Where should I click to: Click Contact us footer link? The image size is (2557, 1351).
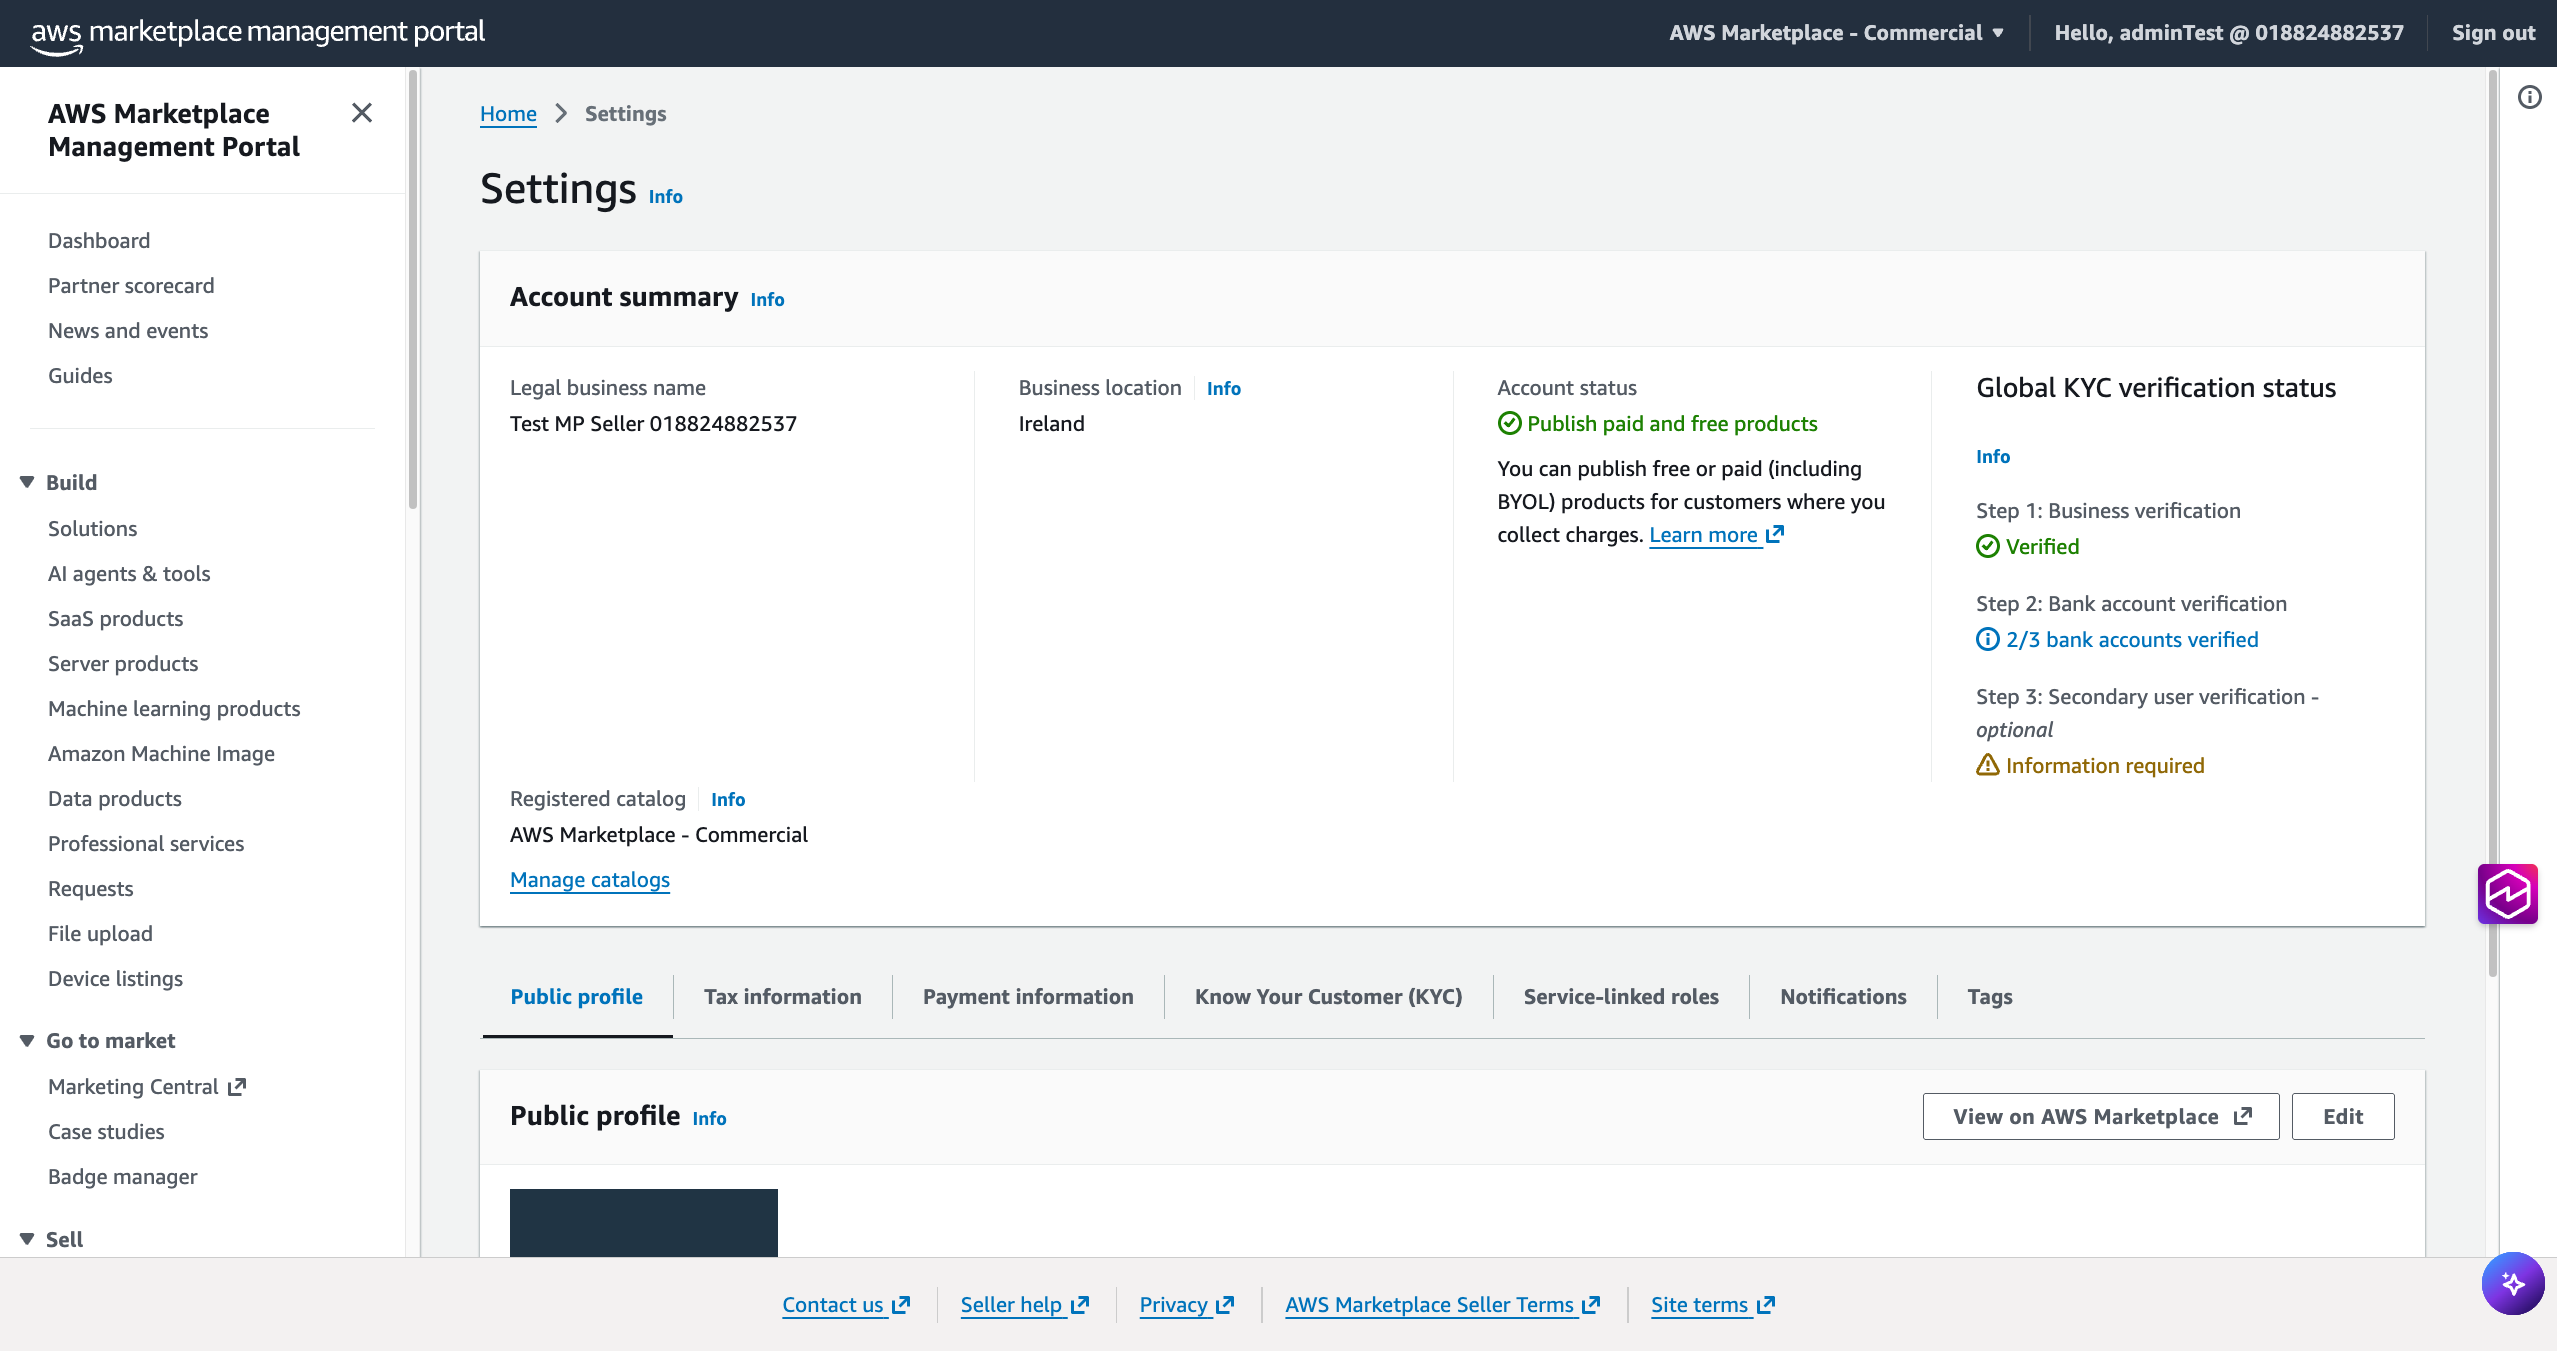click(846, 1304)
